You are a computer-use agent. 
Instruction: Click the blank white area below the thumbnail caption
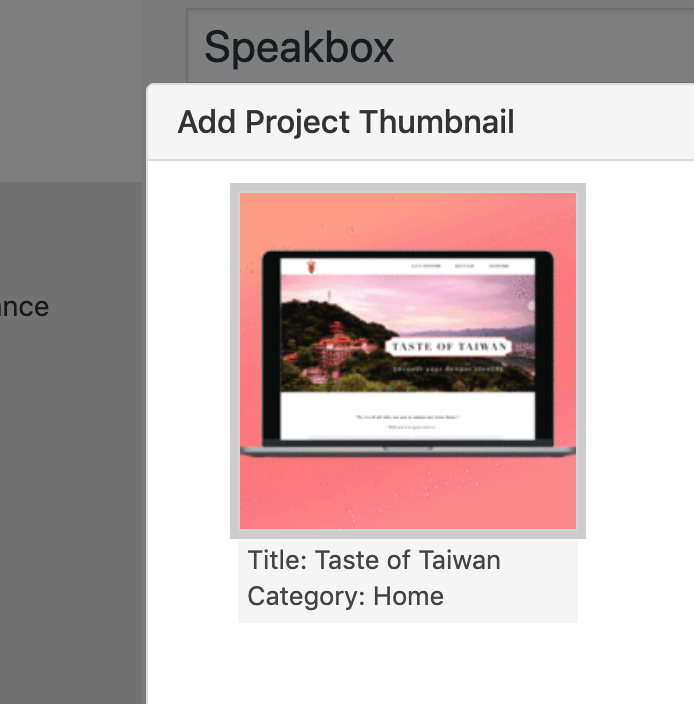420,665
